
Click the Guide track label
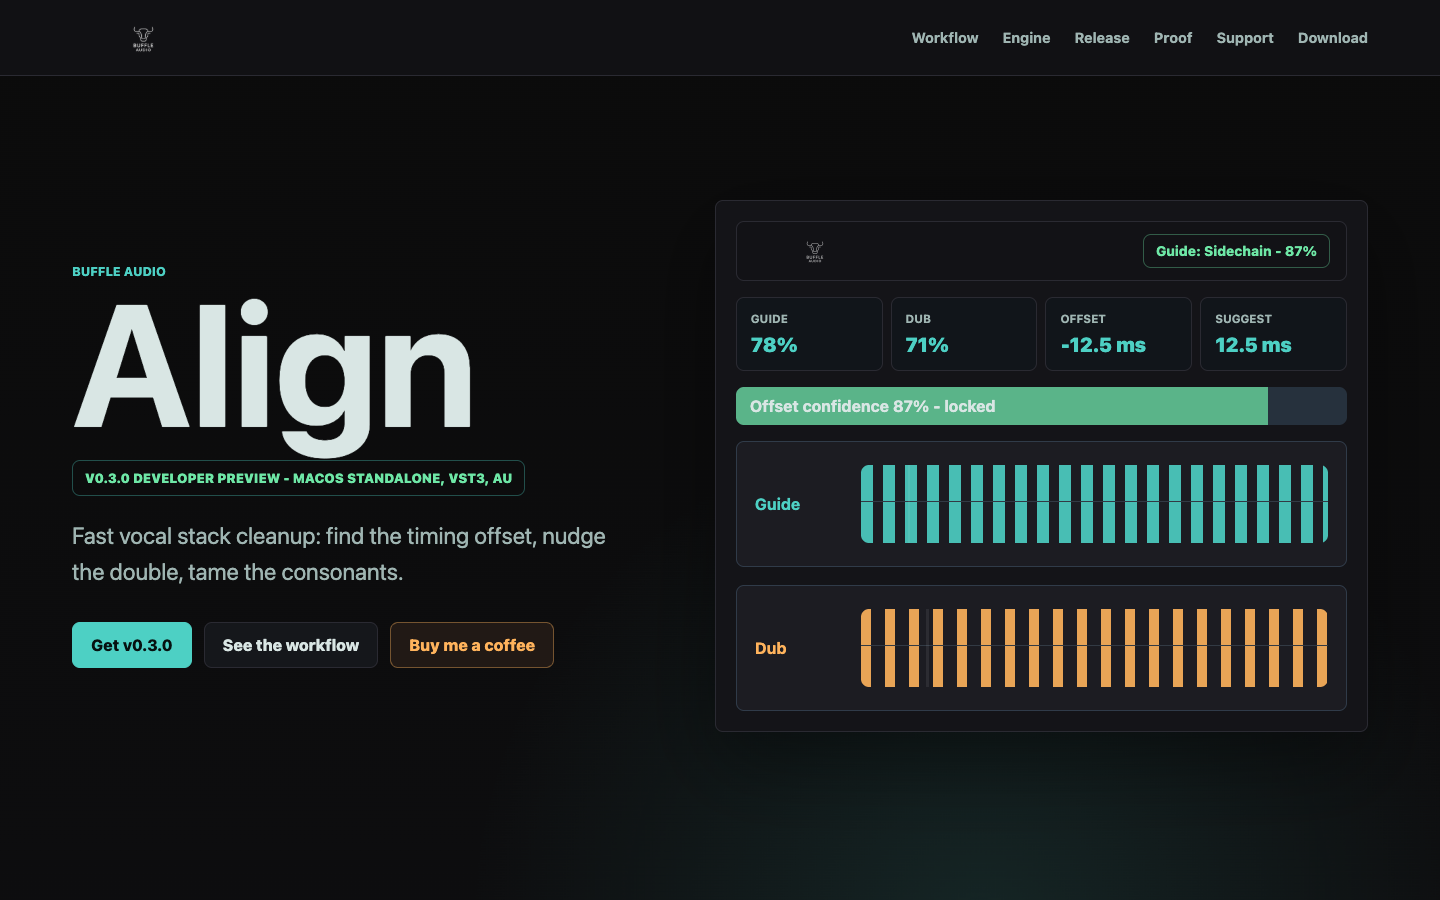point(777,504)
